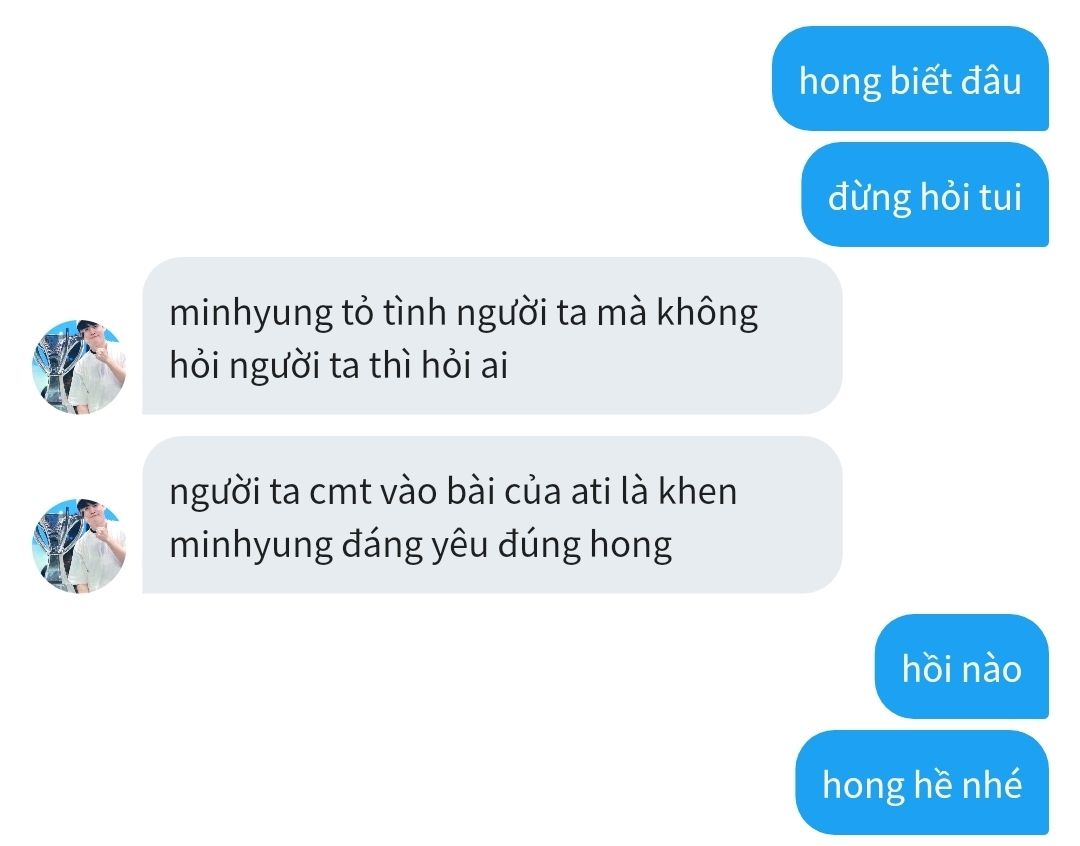Screen dimensions: 1080x846
Task: Open sender avatar beside 'người ta cmt' message
Action: tap(79, 546)
